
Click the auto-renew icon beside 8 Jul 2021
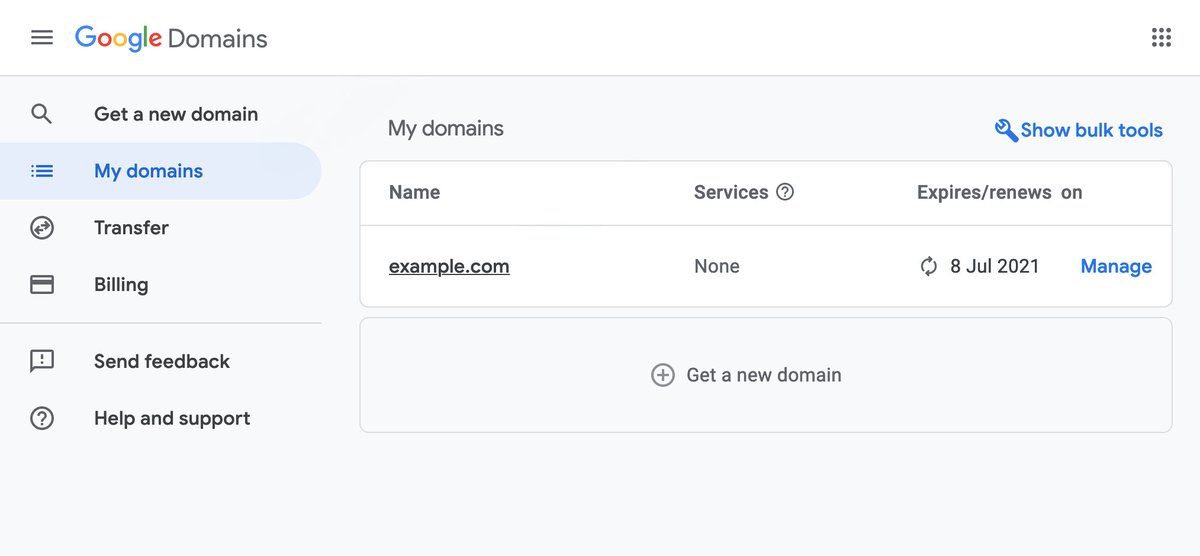tap(929, 266)
